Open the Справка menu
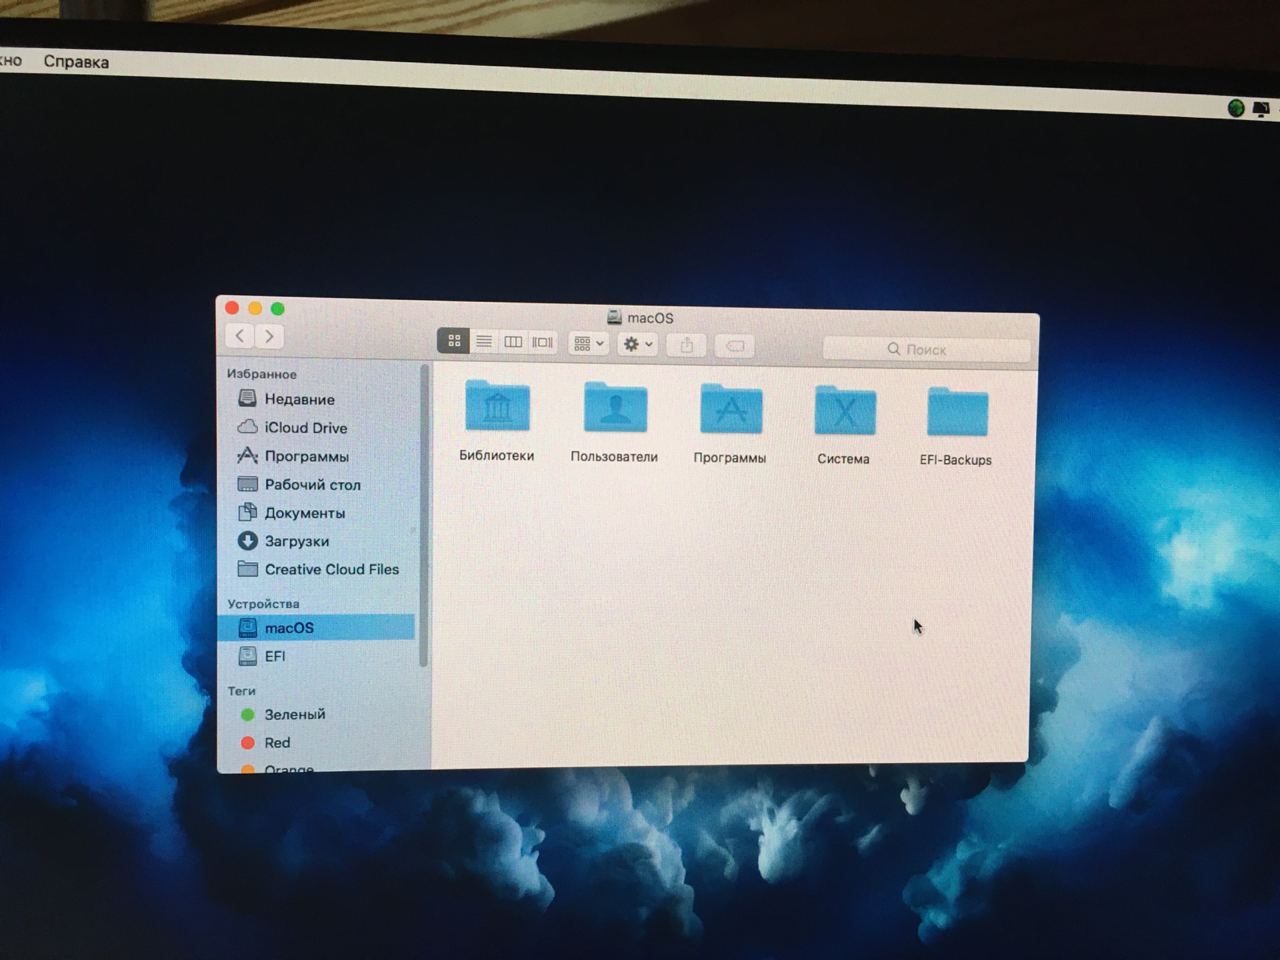Screen dimensions: 1280x960 (x=76, y=61)
